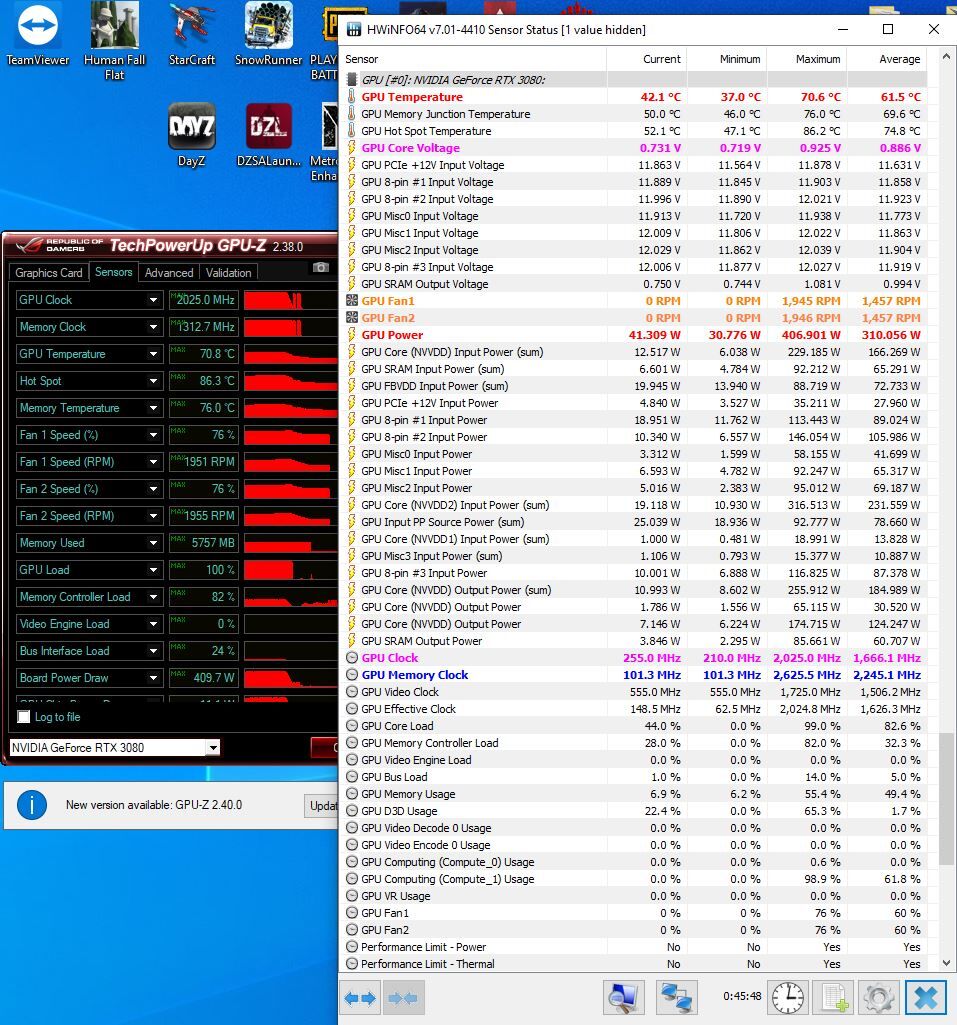Open GPU Temperature sensor dropdown in GPU-Z
Screen dimensions: 957x1025
coord(154,354)
